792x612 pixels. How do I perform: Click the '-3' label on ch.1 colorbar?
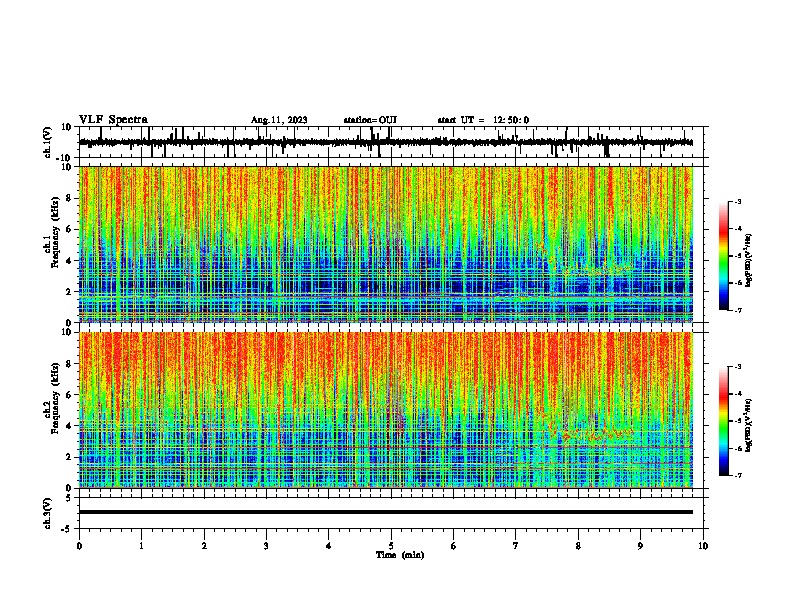pyautogui.click(x=738, y=201)
